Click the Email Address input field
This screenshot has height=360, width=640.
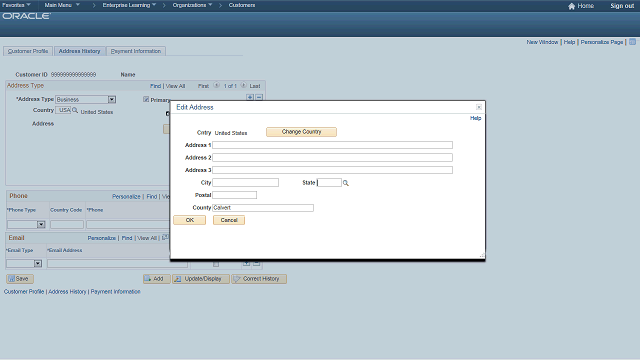coord(117,264)
